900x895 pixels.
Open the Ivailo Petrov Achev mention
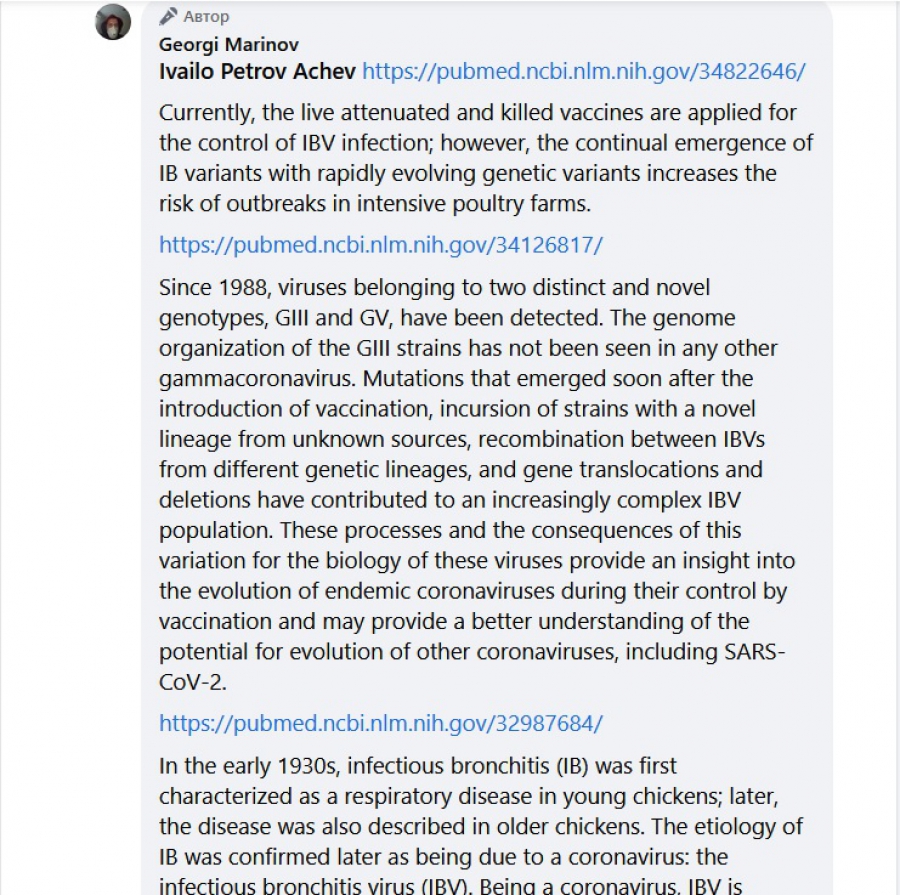coord(257,71)
